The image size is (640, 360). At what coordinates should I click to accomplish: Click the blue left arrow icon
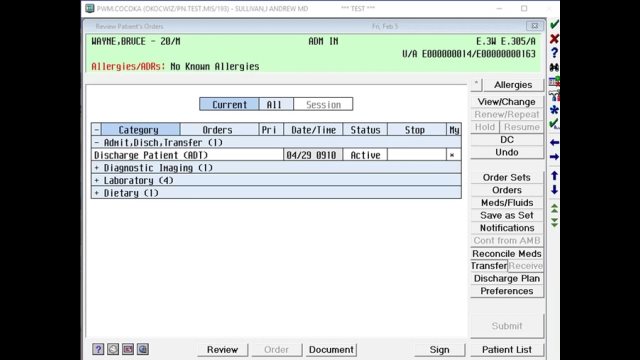coord(554,142)
